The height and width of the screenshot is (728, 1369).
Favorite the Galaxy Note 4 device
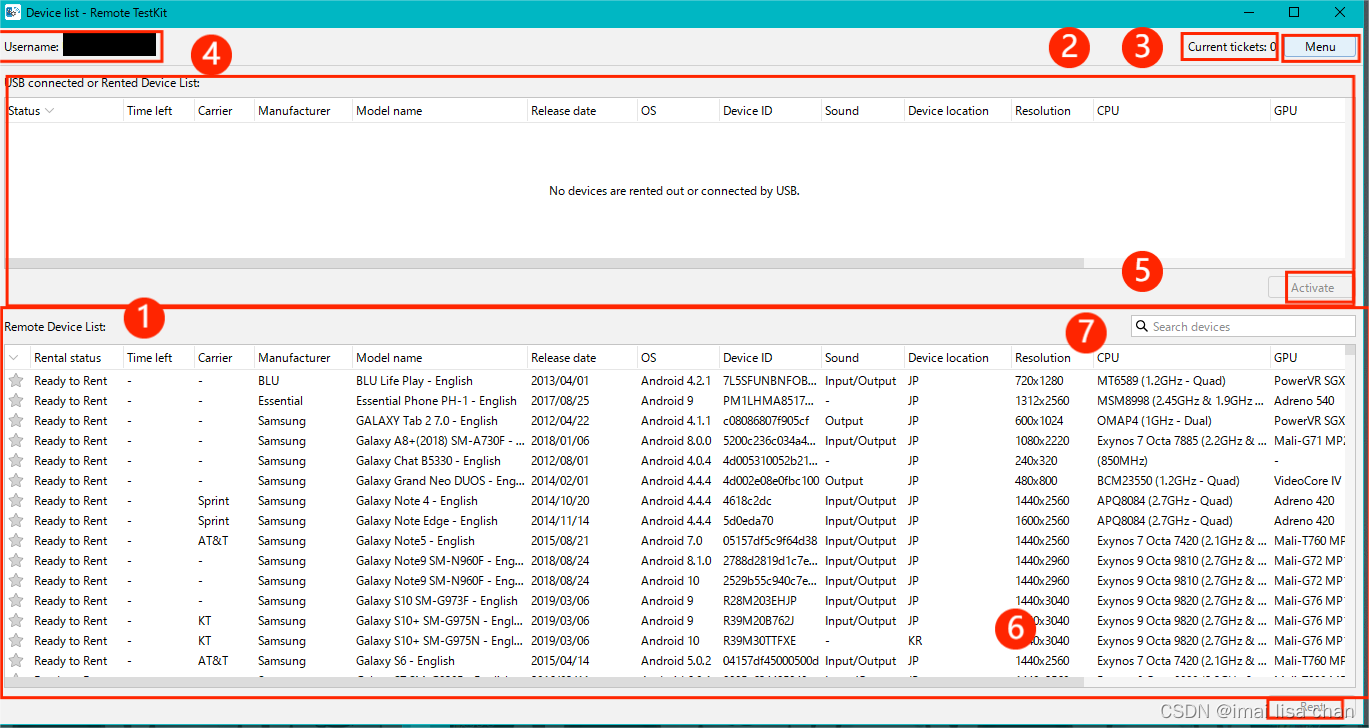(x=16, y=500)
